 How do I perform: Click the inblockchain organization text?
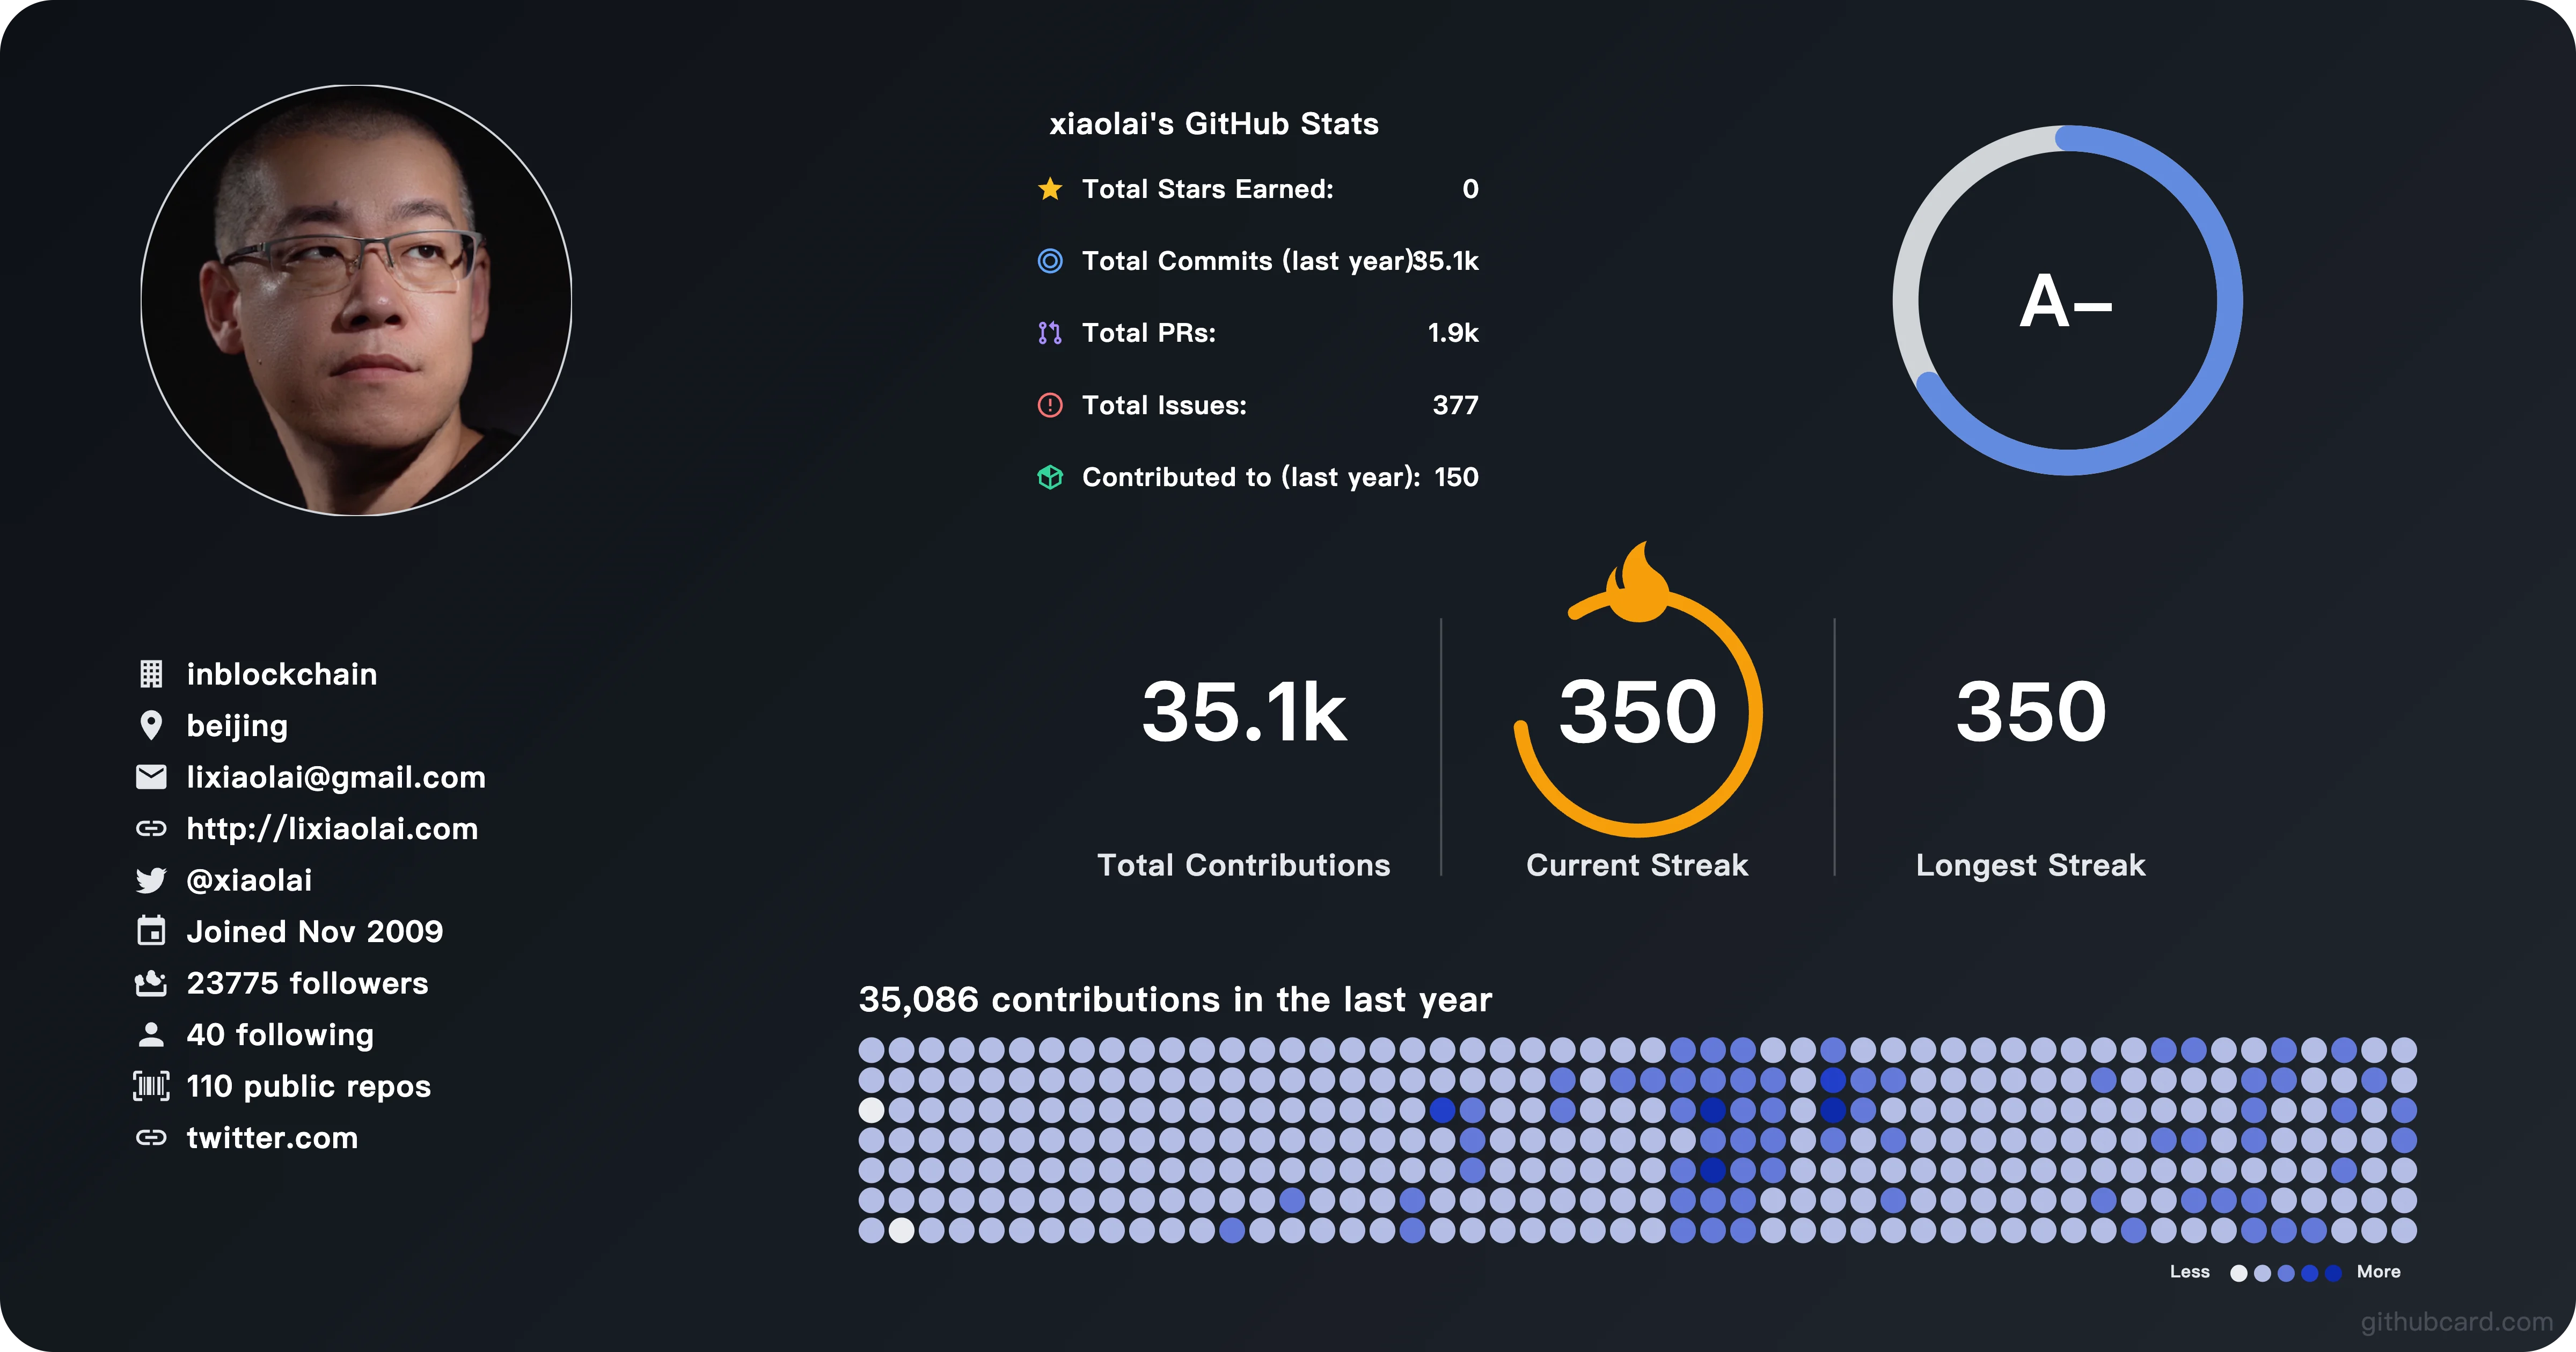[x=282, y=674]
